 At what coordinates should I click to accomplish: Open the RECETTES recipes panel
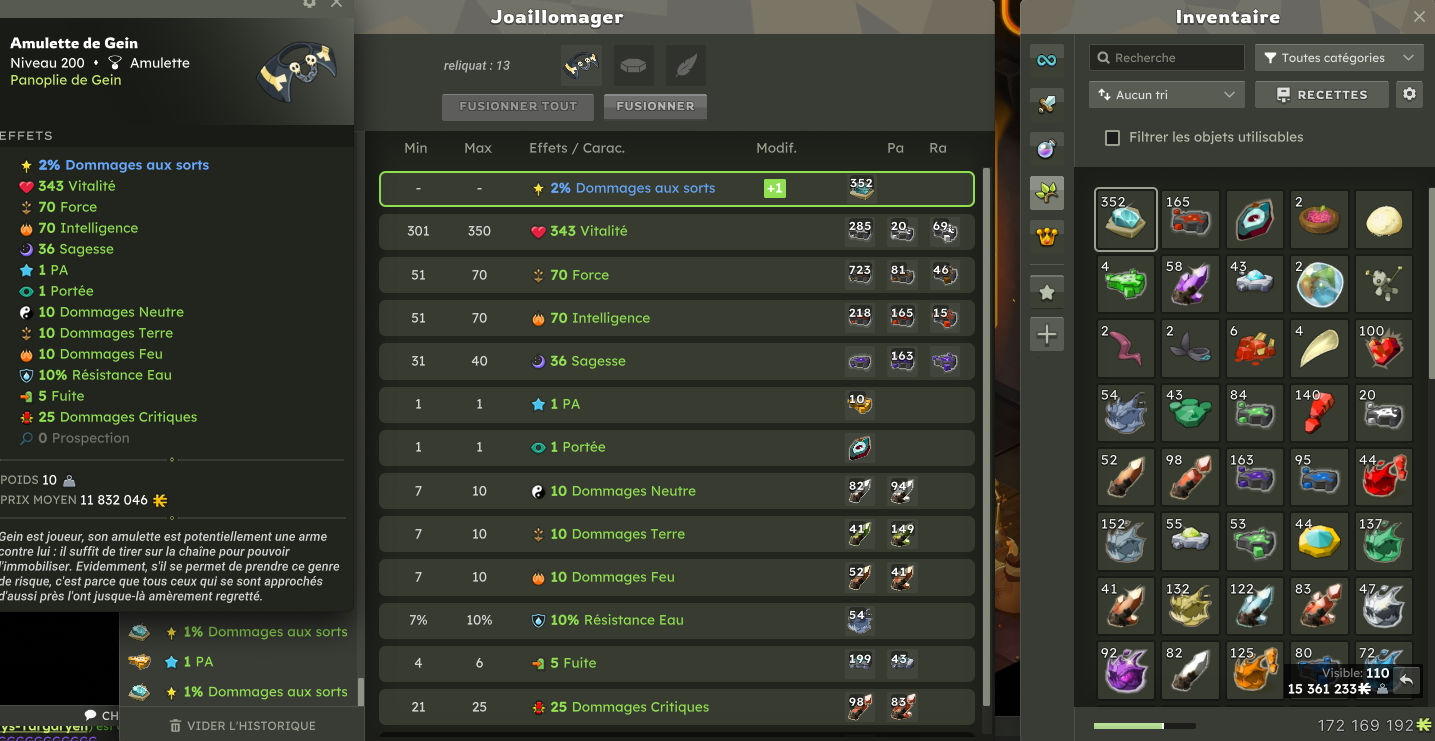[1322, 94]
